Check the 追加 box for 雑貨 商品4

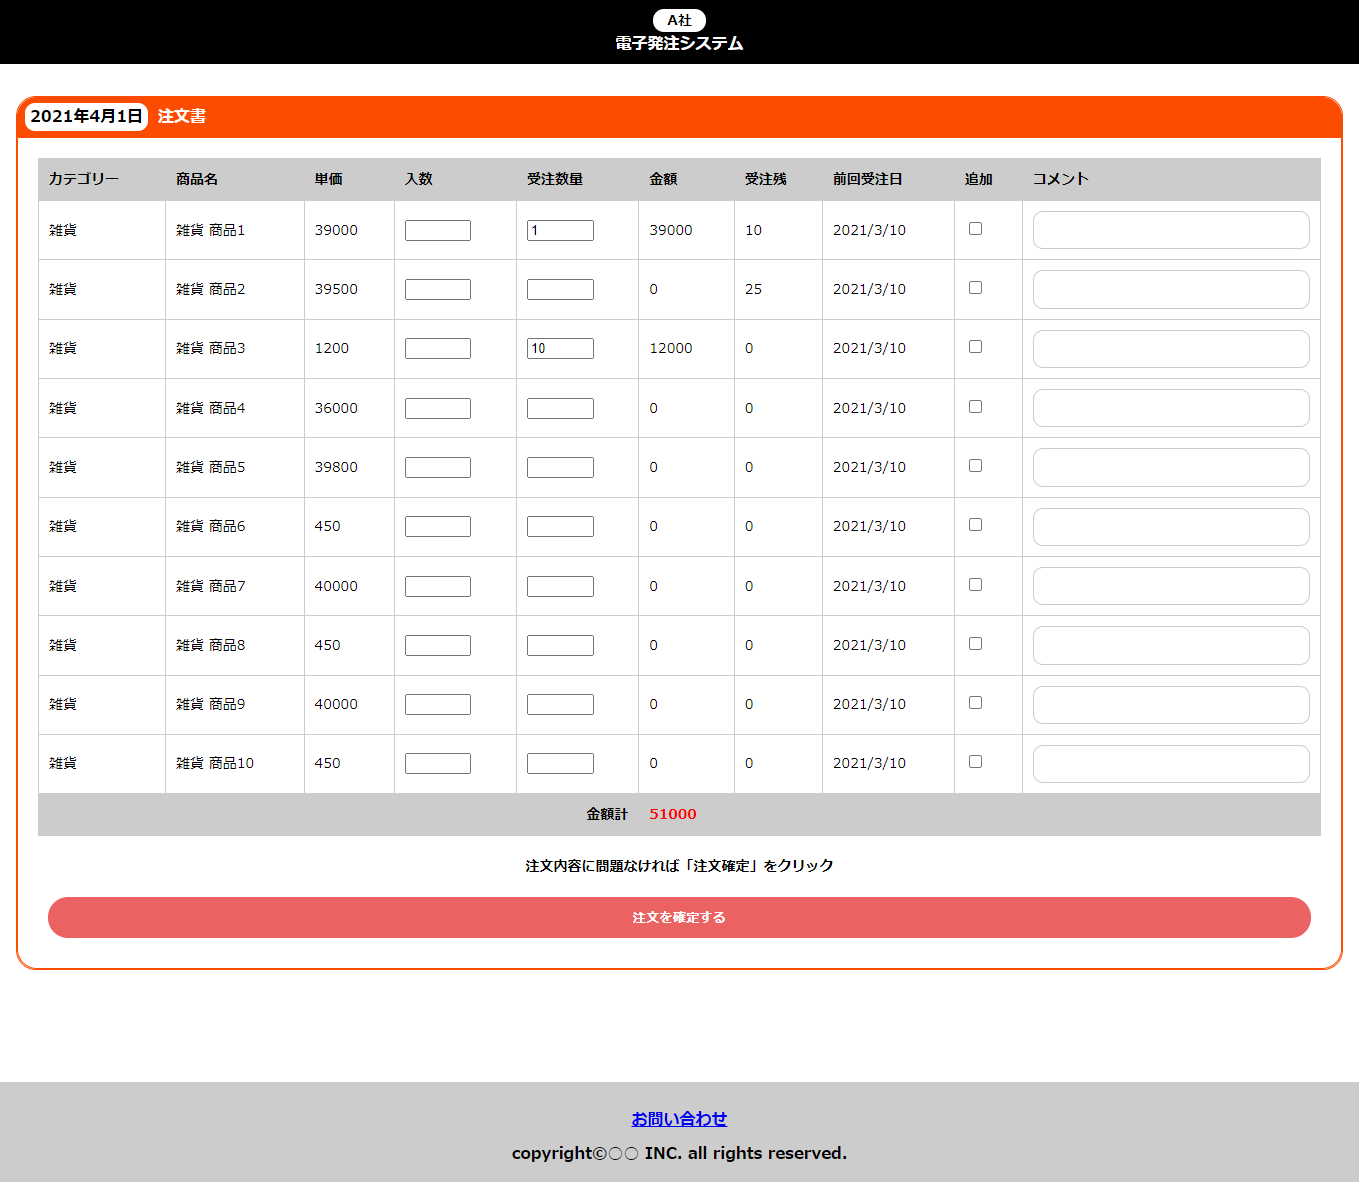pos(975,407)
